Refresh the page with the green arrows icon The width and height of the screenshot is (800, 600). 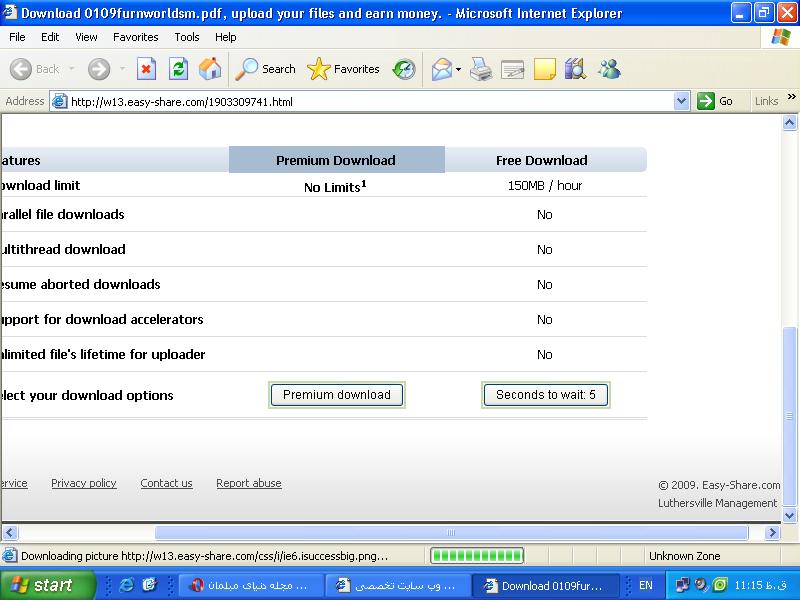tap(179, 69)
